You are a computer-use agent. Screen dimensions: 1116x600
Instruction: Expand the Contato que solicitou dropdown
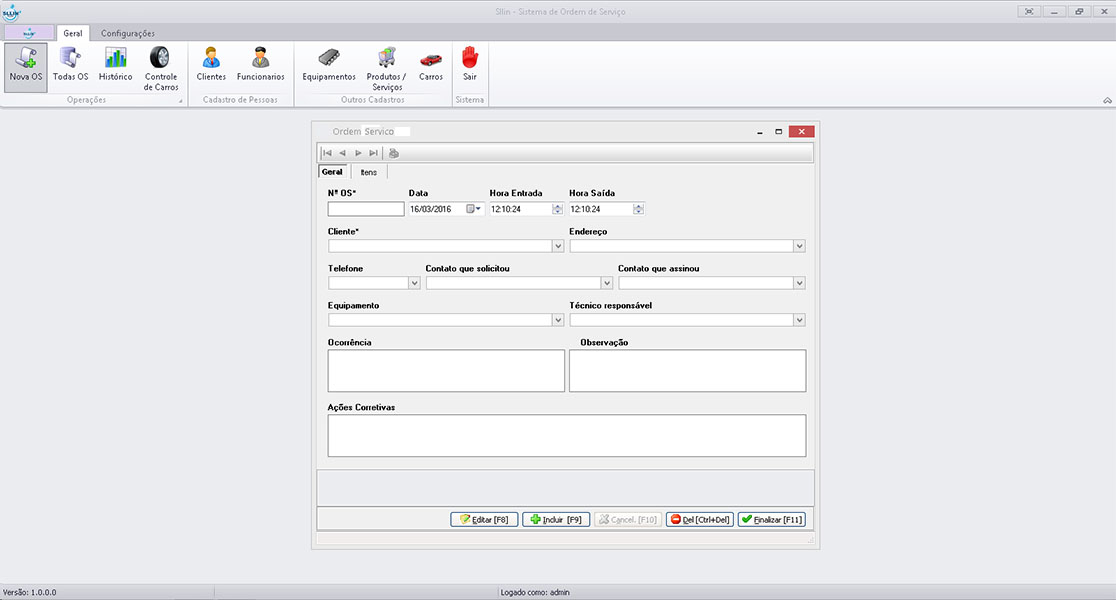(606, 283)
